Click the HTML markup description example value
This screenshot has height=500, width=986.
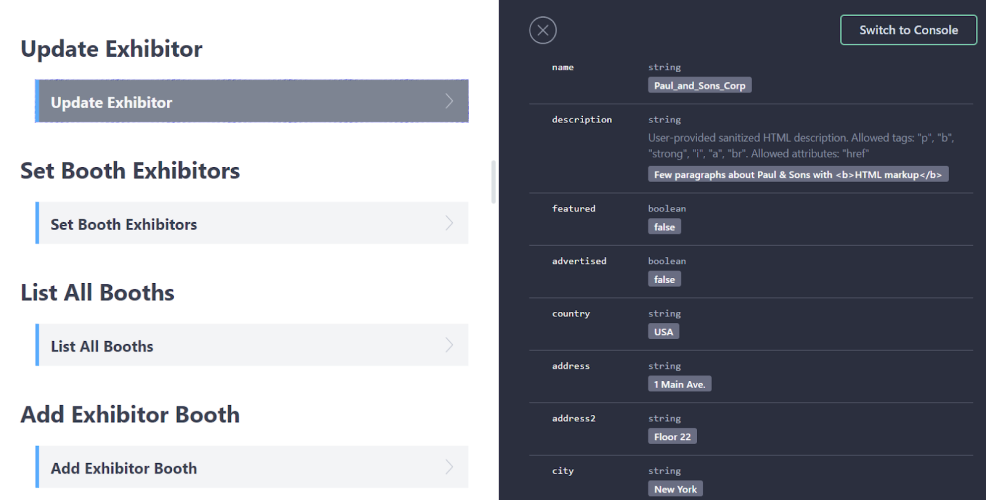798,175
